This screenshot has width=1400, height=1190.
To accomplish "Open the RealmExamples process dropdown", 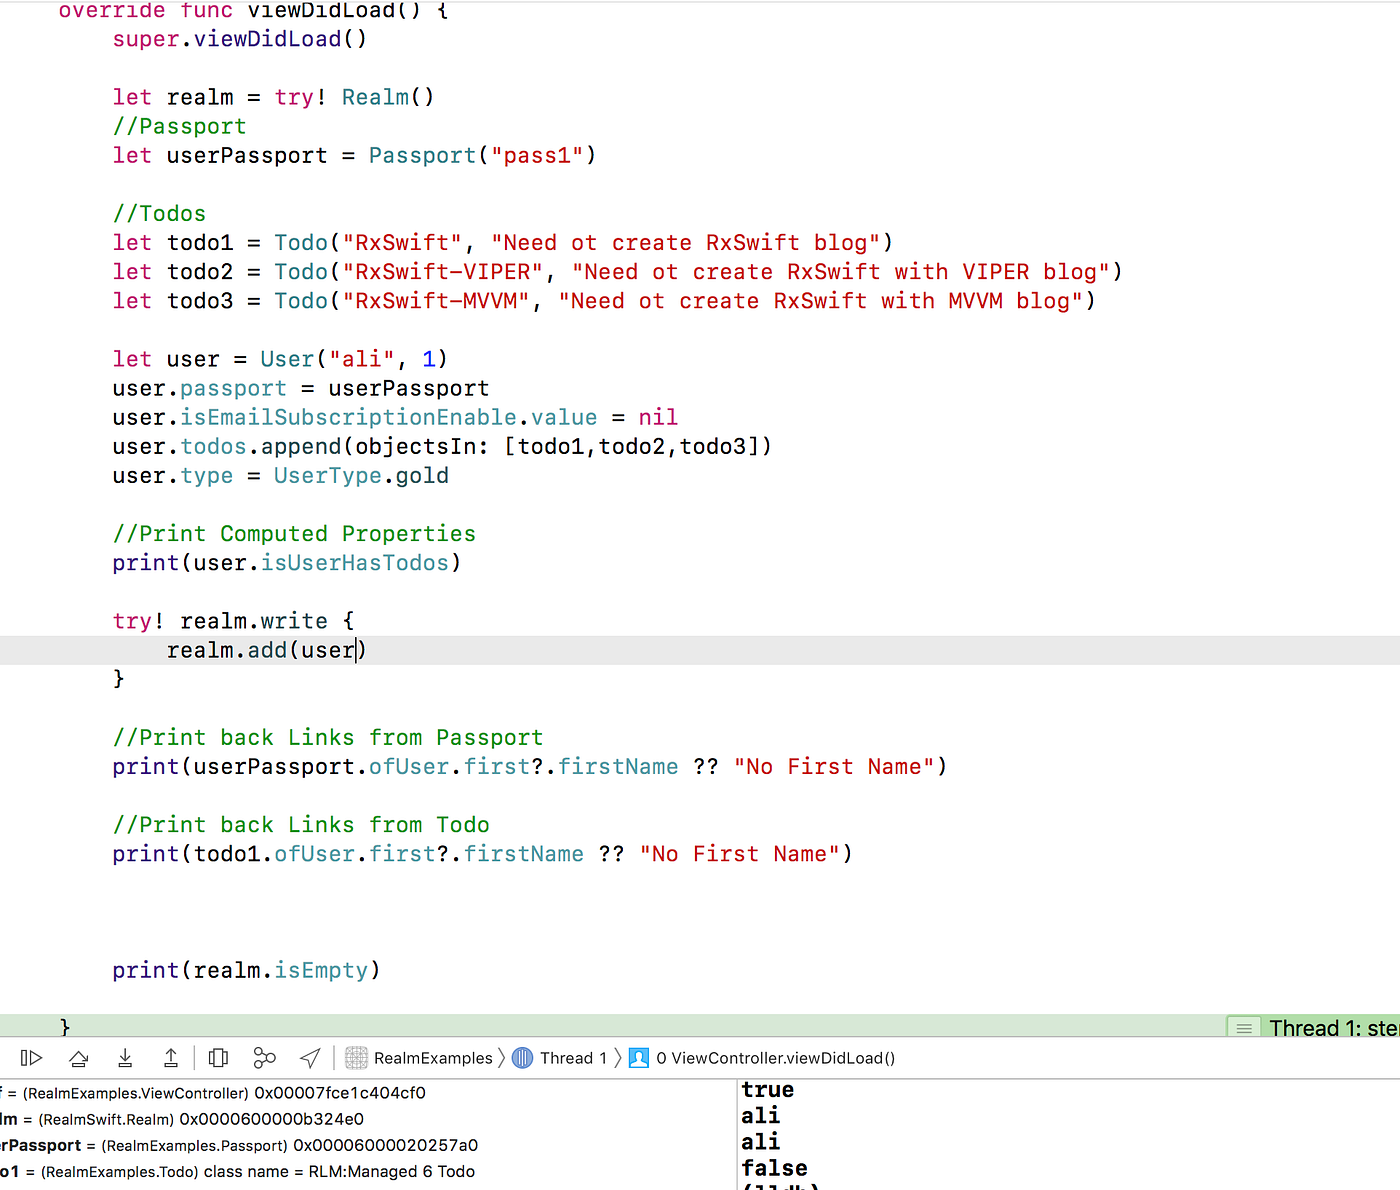I will click(x=434, y=1057).
